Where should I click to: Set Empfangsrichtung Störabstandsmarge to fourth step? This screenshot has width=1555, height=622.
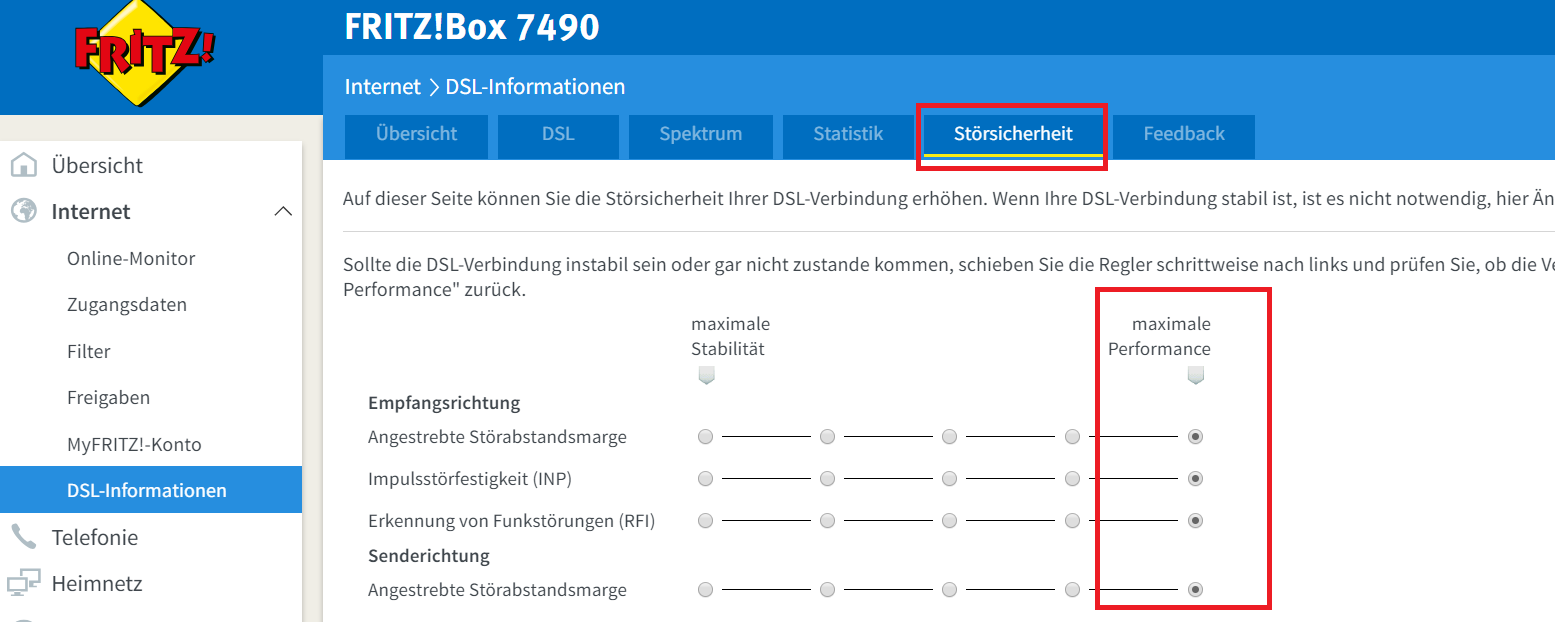point(1072,437)
